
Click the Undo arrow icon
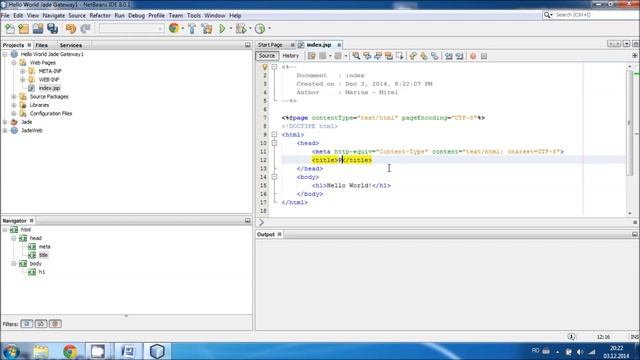pyautogui.click(x=71, y=29)
